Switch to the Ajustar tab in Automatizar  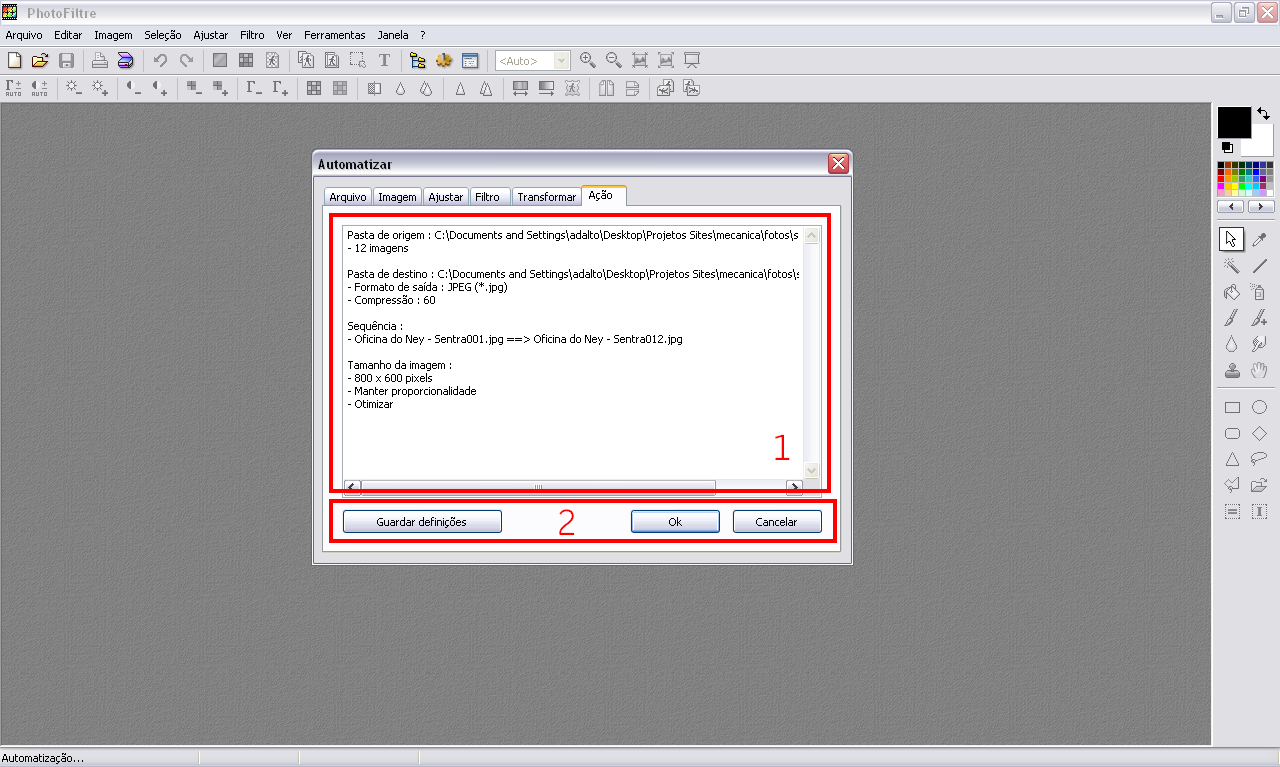[x=446, y=197]
